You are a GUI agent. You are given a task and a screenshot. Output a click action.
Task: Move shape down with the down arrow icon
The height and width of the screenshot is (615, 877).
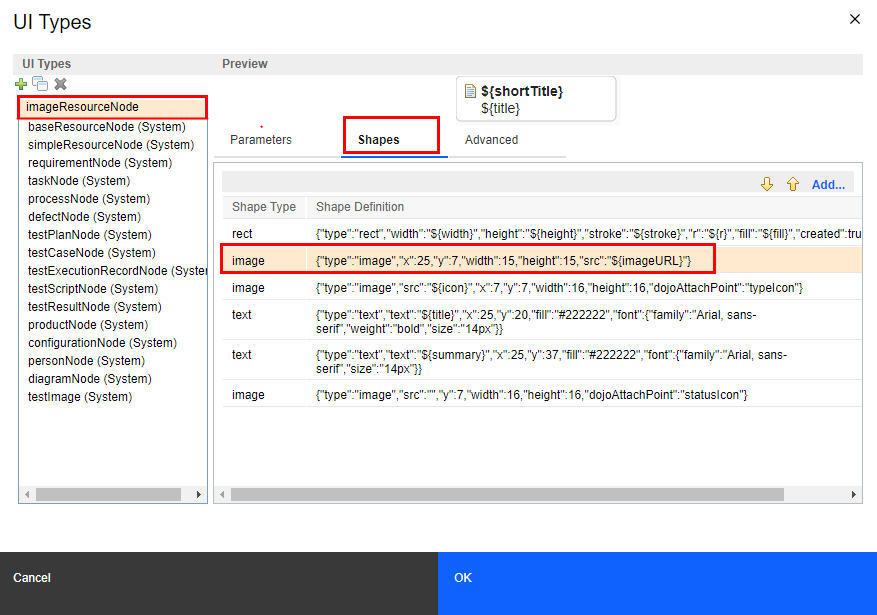(x=767, y=184)
